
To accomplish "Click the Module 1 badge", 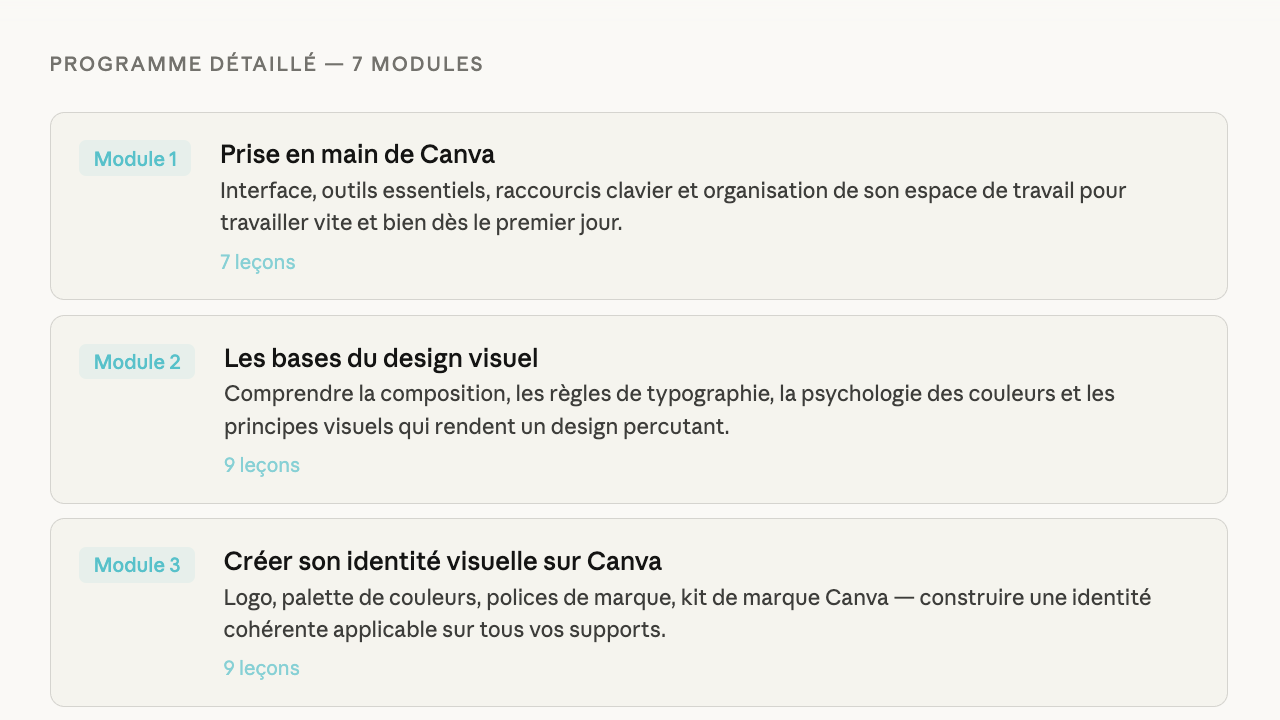I will (135, 159).
